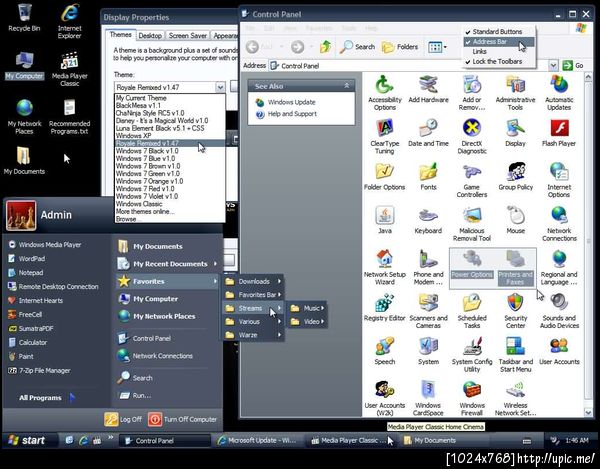Launch DirectX Diagnostic icon
This screenshot has width=600, height=469.
pos(471,137)
